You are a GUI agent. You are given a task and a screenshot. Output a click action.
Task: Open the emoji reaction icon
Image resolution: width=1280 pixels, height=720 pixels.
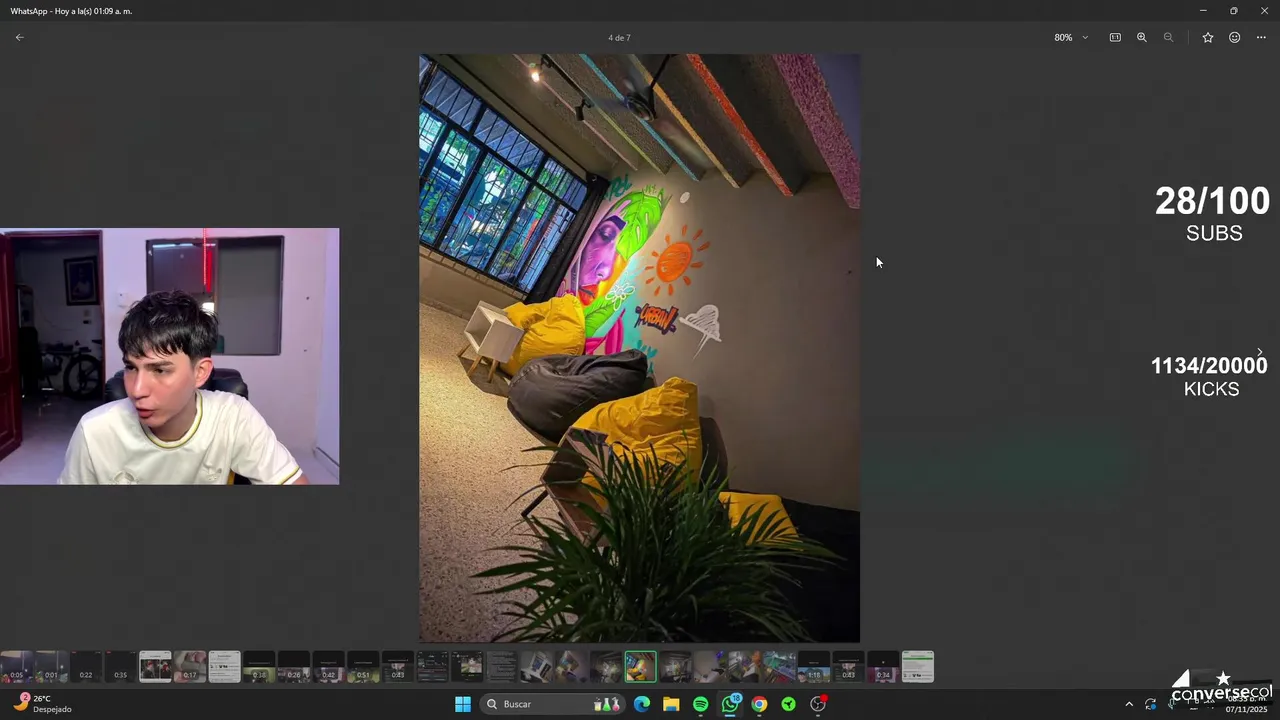point(1235,37)
